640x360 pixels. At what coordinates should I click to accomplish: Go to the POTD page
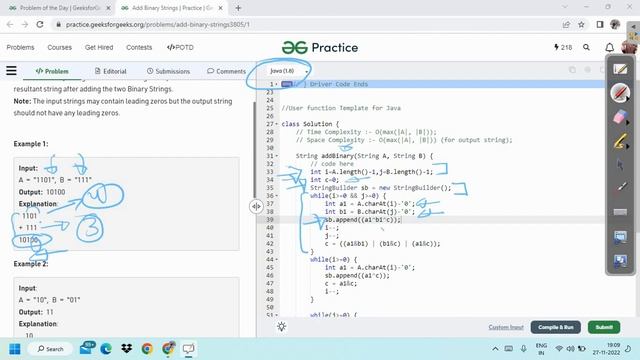click(x=180, y=47)
